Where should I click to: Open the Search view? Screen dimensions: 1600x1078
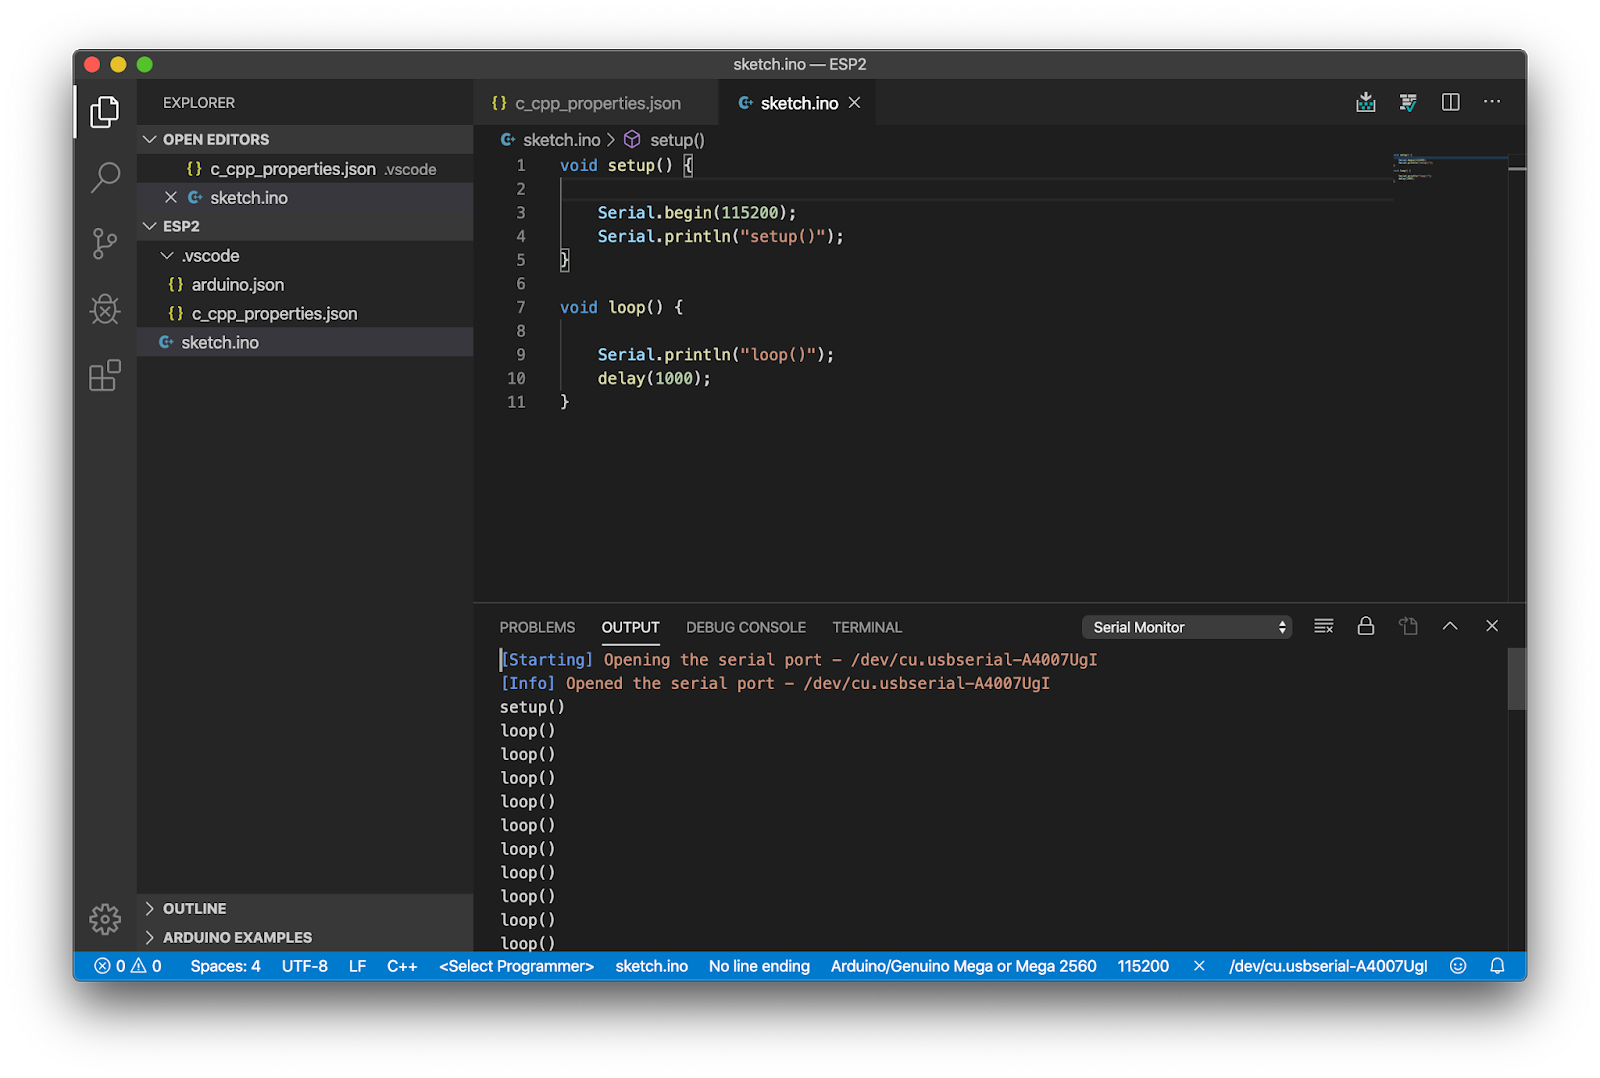104,176
